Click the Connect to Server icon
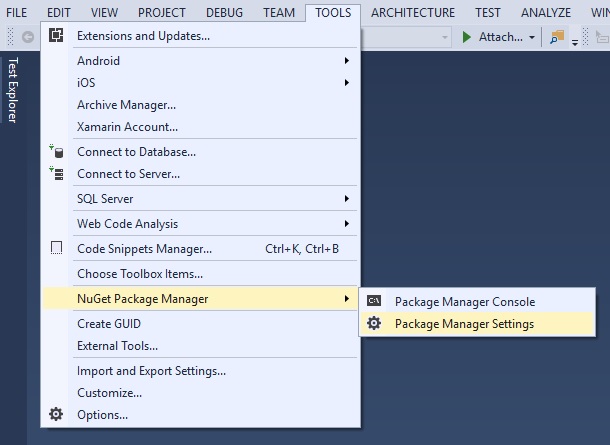Screen dimensions: 610x445 [x=57, y=174]
